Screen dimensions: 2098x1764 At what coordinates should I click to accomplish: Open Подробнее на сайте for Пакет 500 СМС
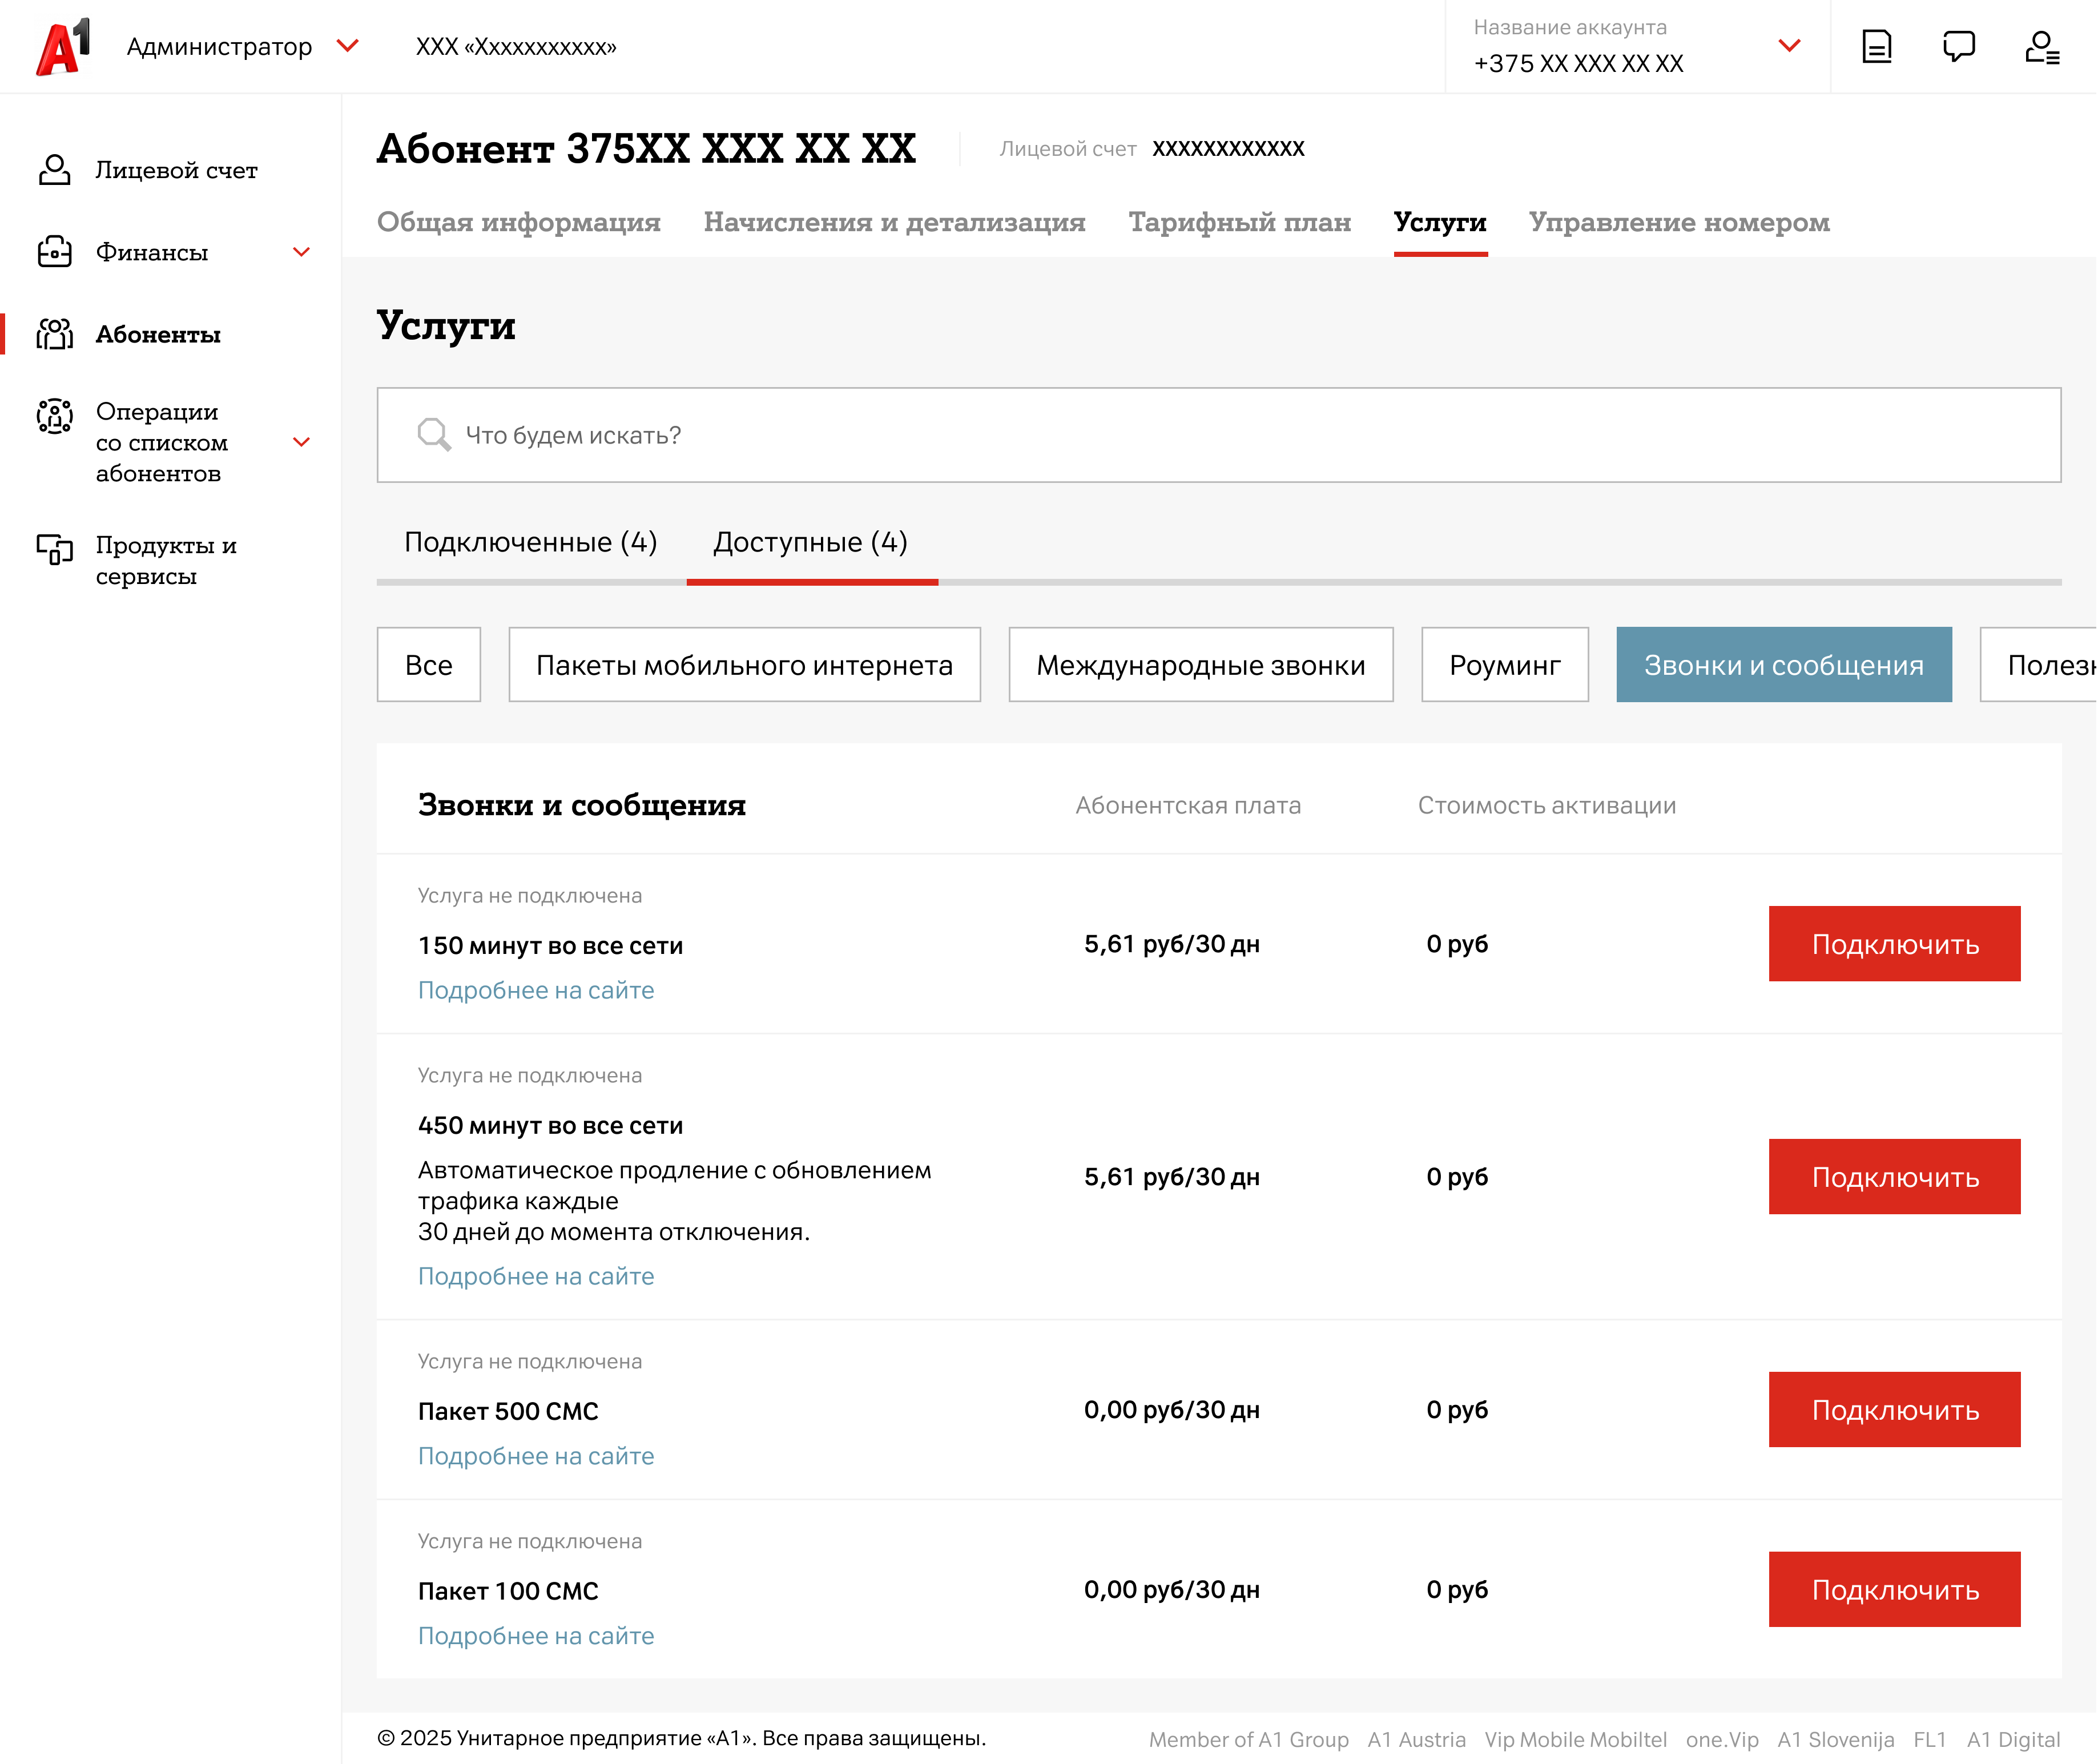pos(536,1456)
